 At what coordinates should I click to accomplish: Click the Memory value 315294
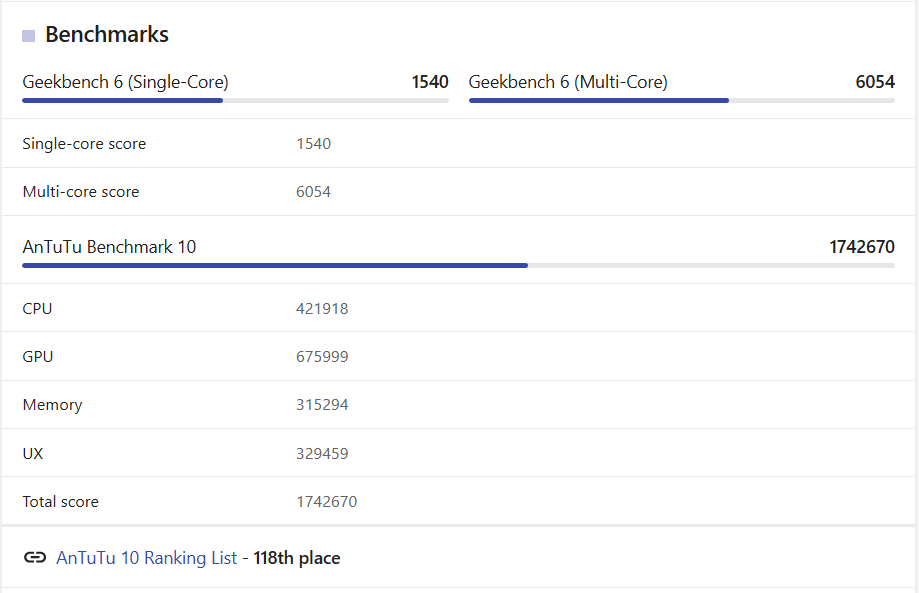coord(322,405)
